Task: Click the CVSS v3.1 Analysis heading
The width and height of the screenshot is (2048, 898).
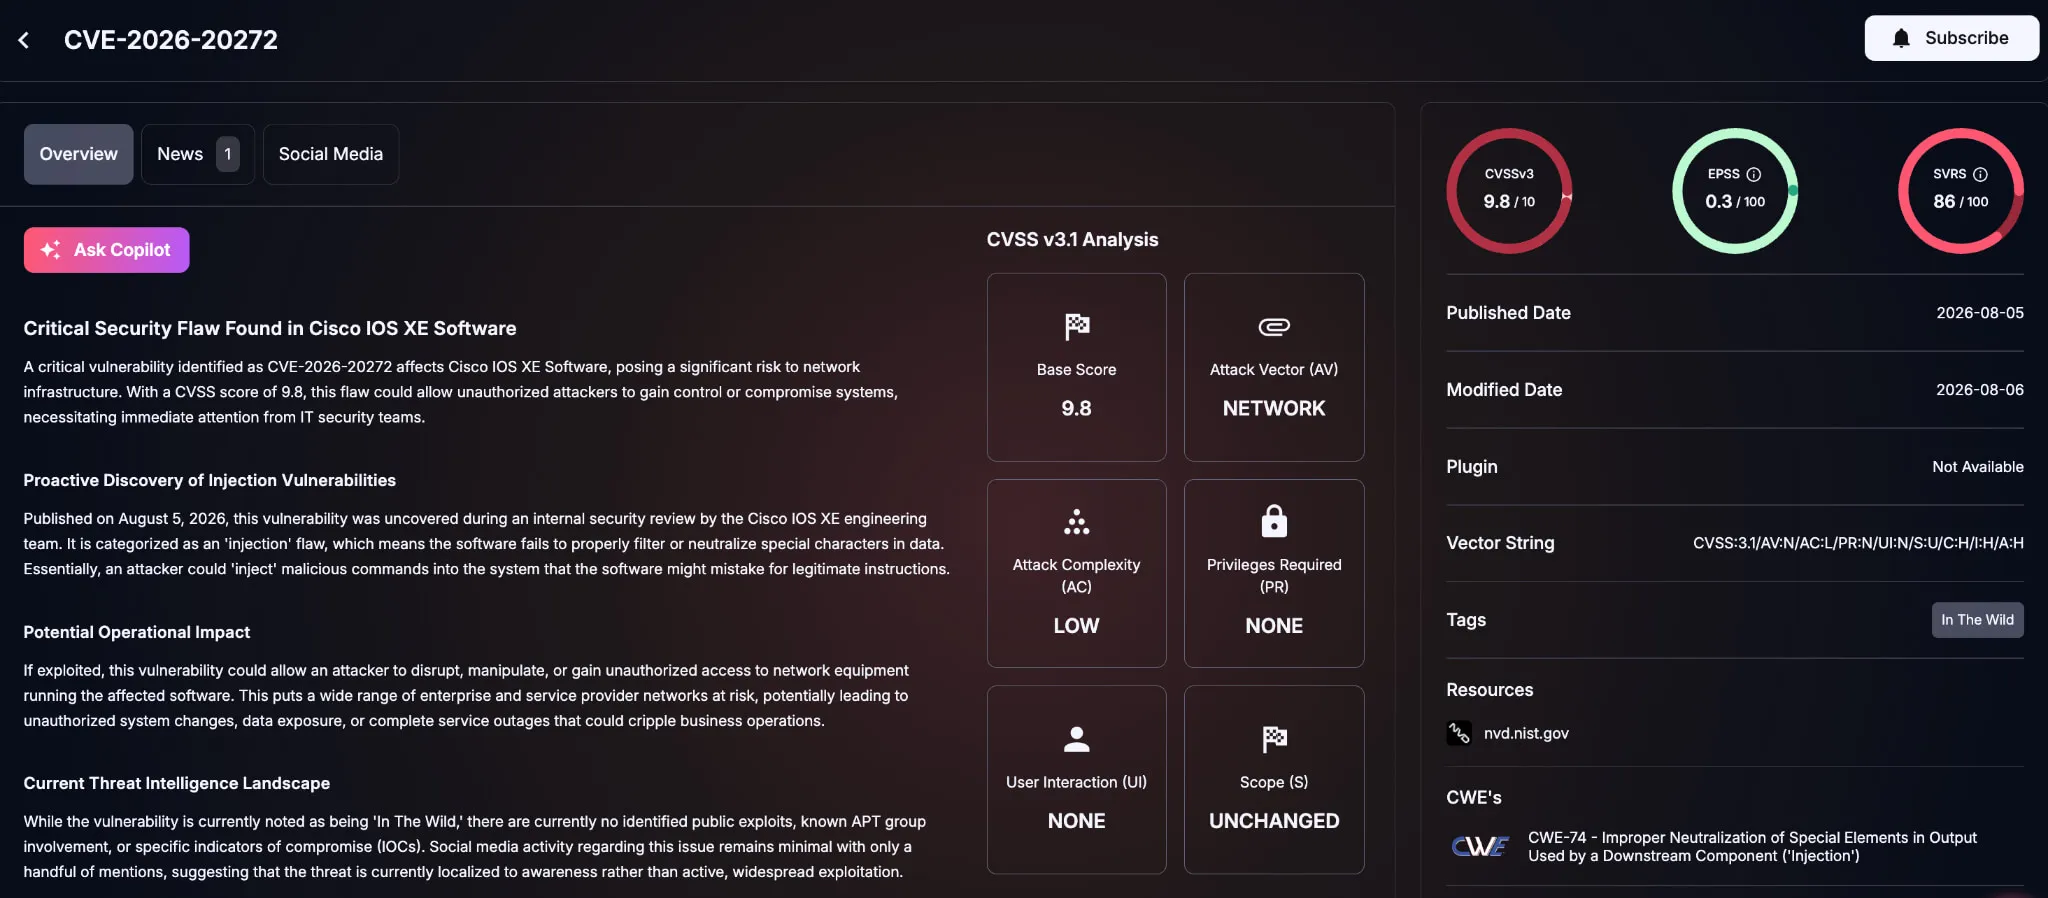Action: [1072, 240]
